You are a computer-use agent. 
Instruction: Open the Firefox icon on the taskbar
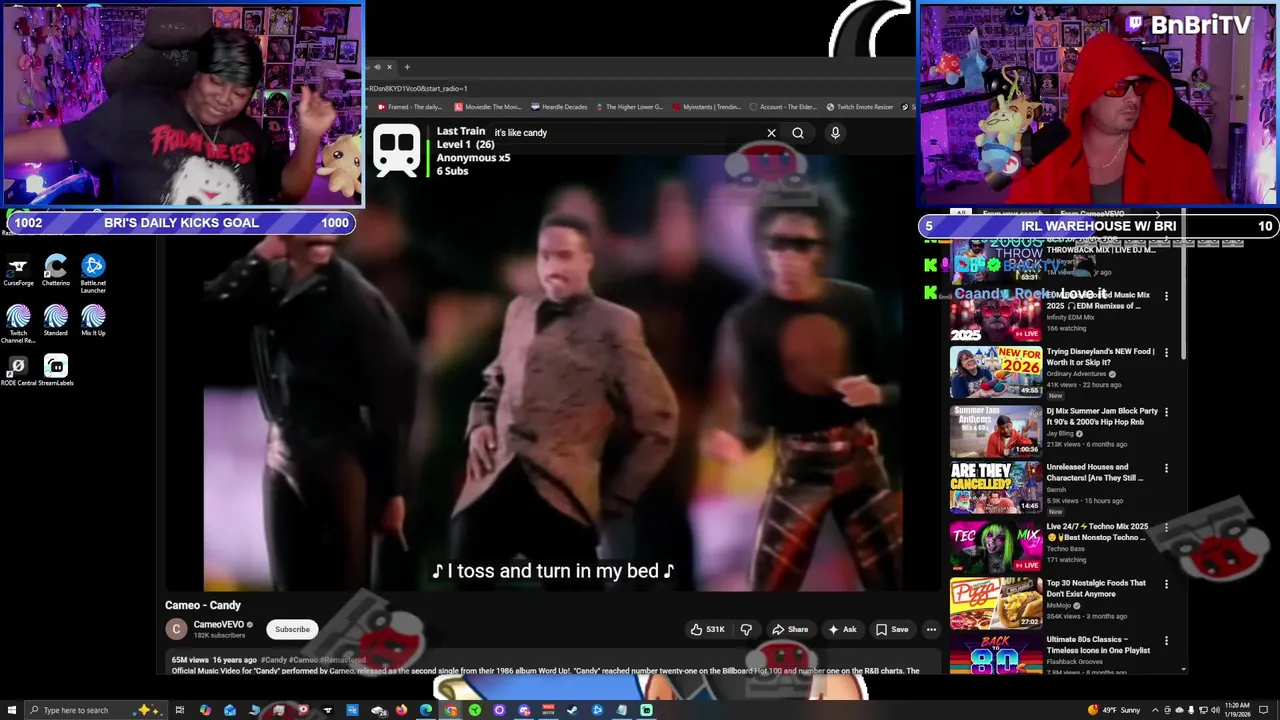pyautogui.click(x=401, y=710)
